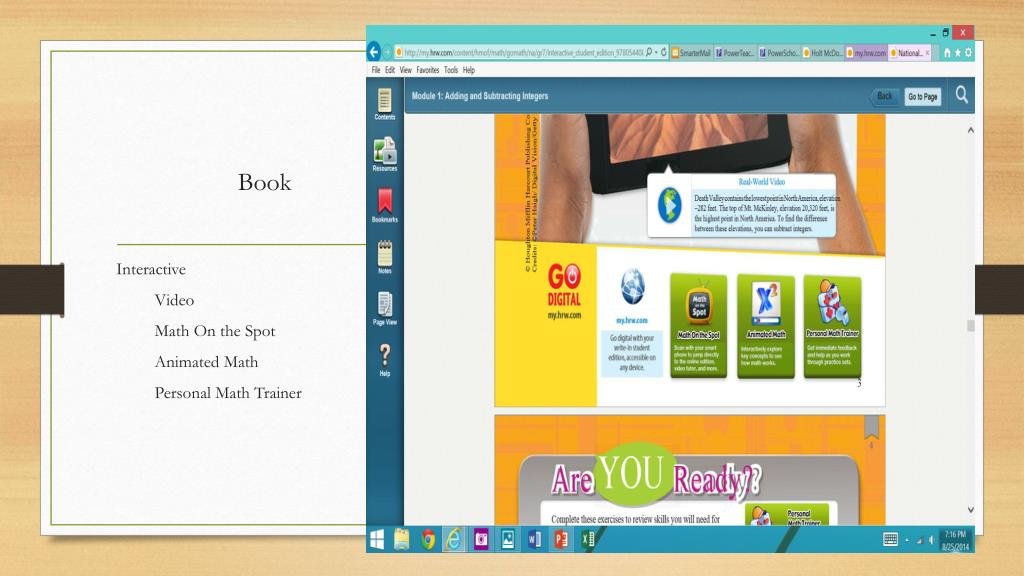Viewport: 1024px width, 576px height.
Task: Open the browser home icon
Action: [947, 53]
